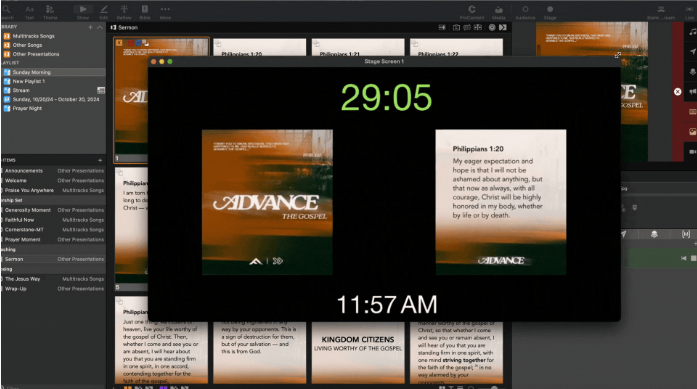Click the skip-to-start icon in green bar

click(x=684, y=258)
